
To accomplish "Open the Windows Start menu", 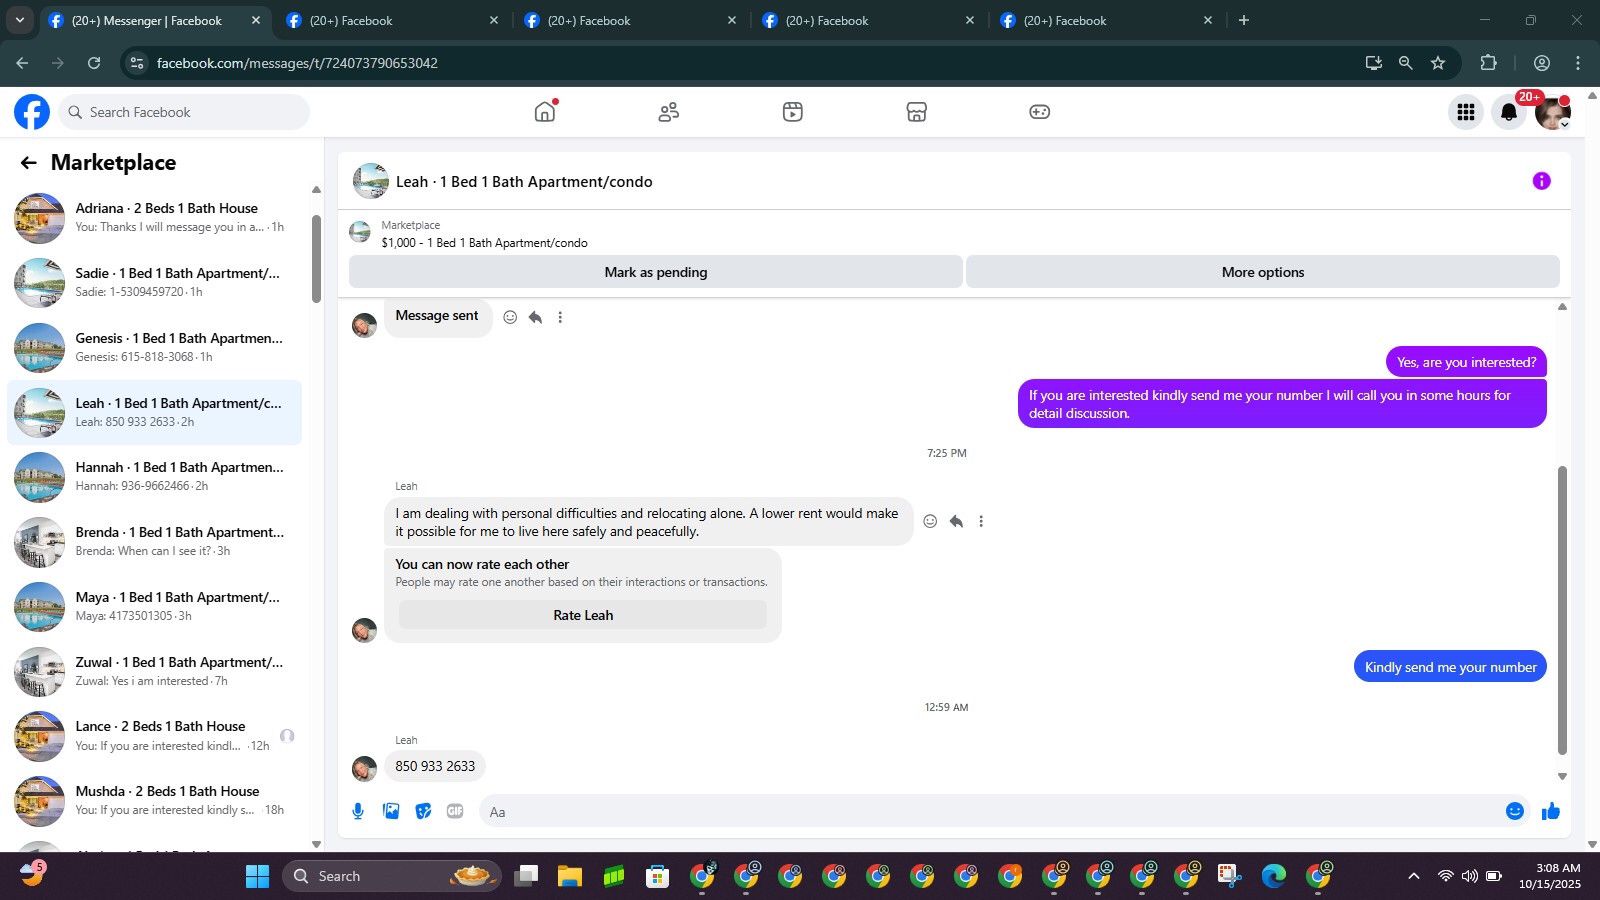I will coord(257,876).
